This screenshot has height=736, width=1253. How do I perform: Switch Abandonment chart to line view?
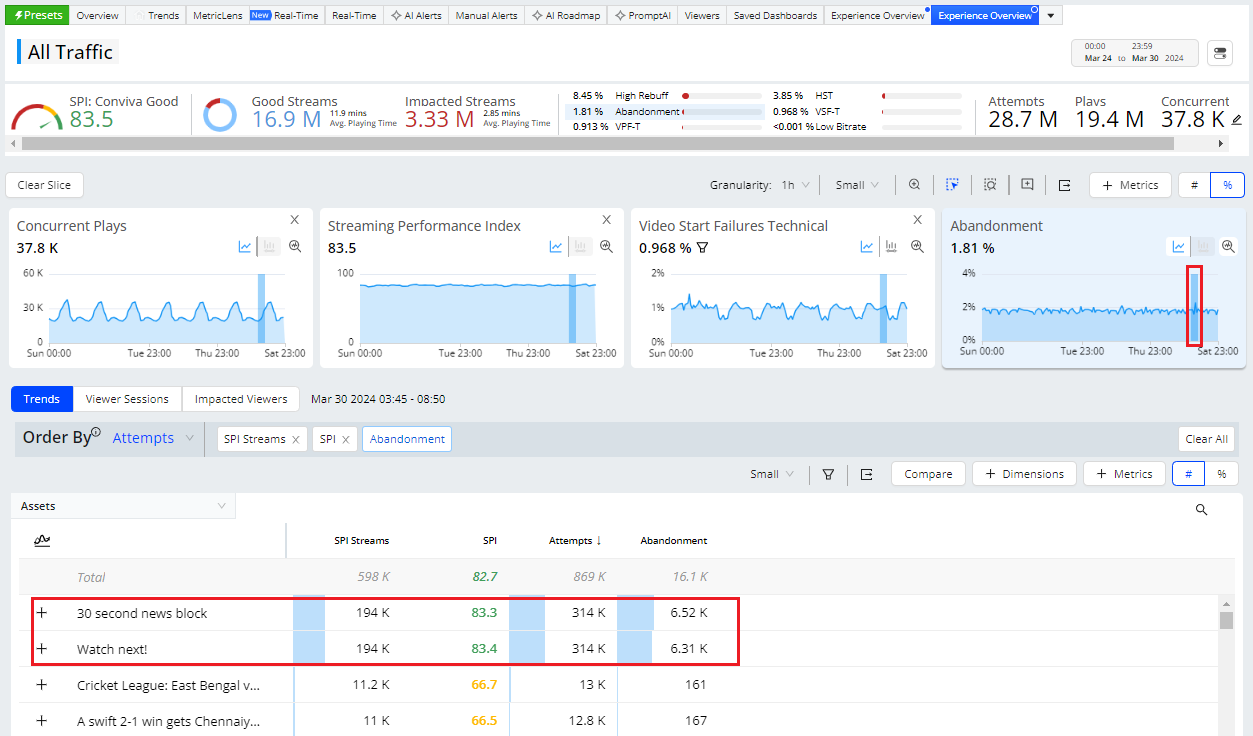pyautogui.click(x=1179, y=246)
